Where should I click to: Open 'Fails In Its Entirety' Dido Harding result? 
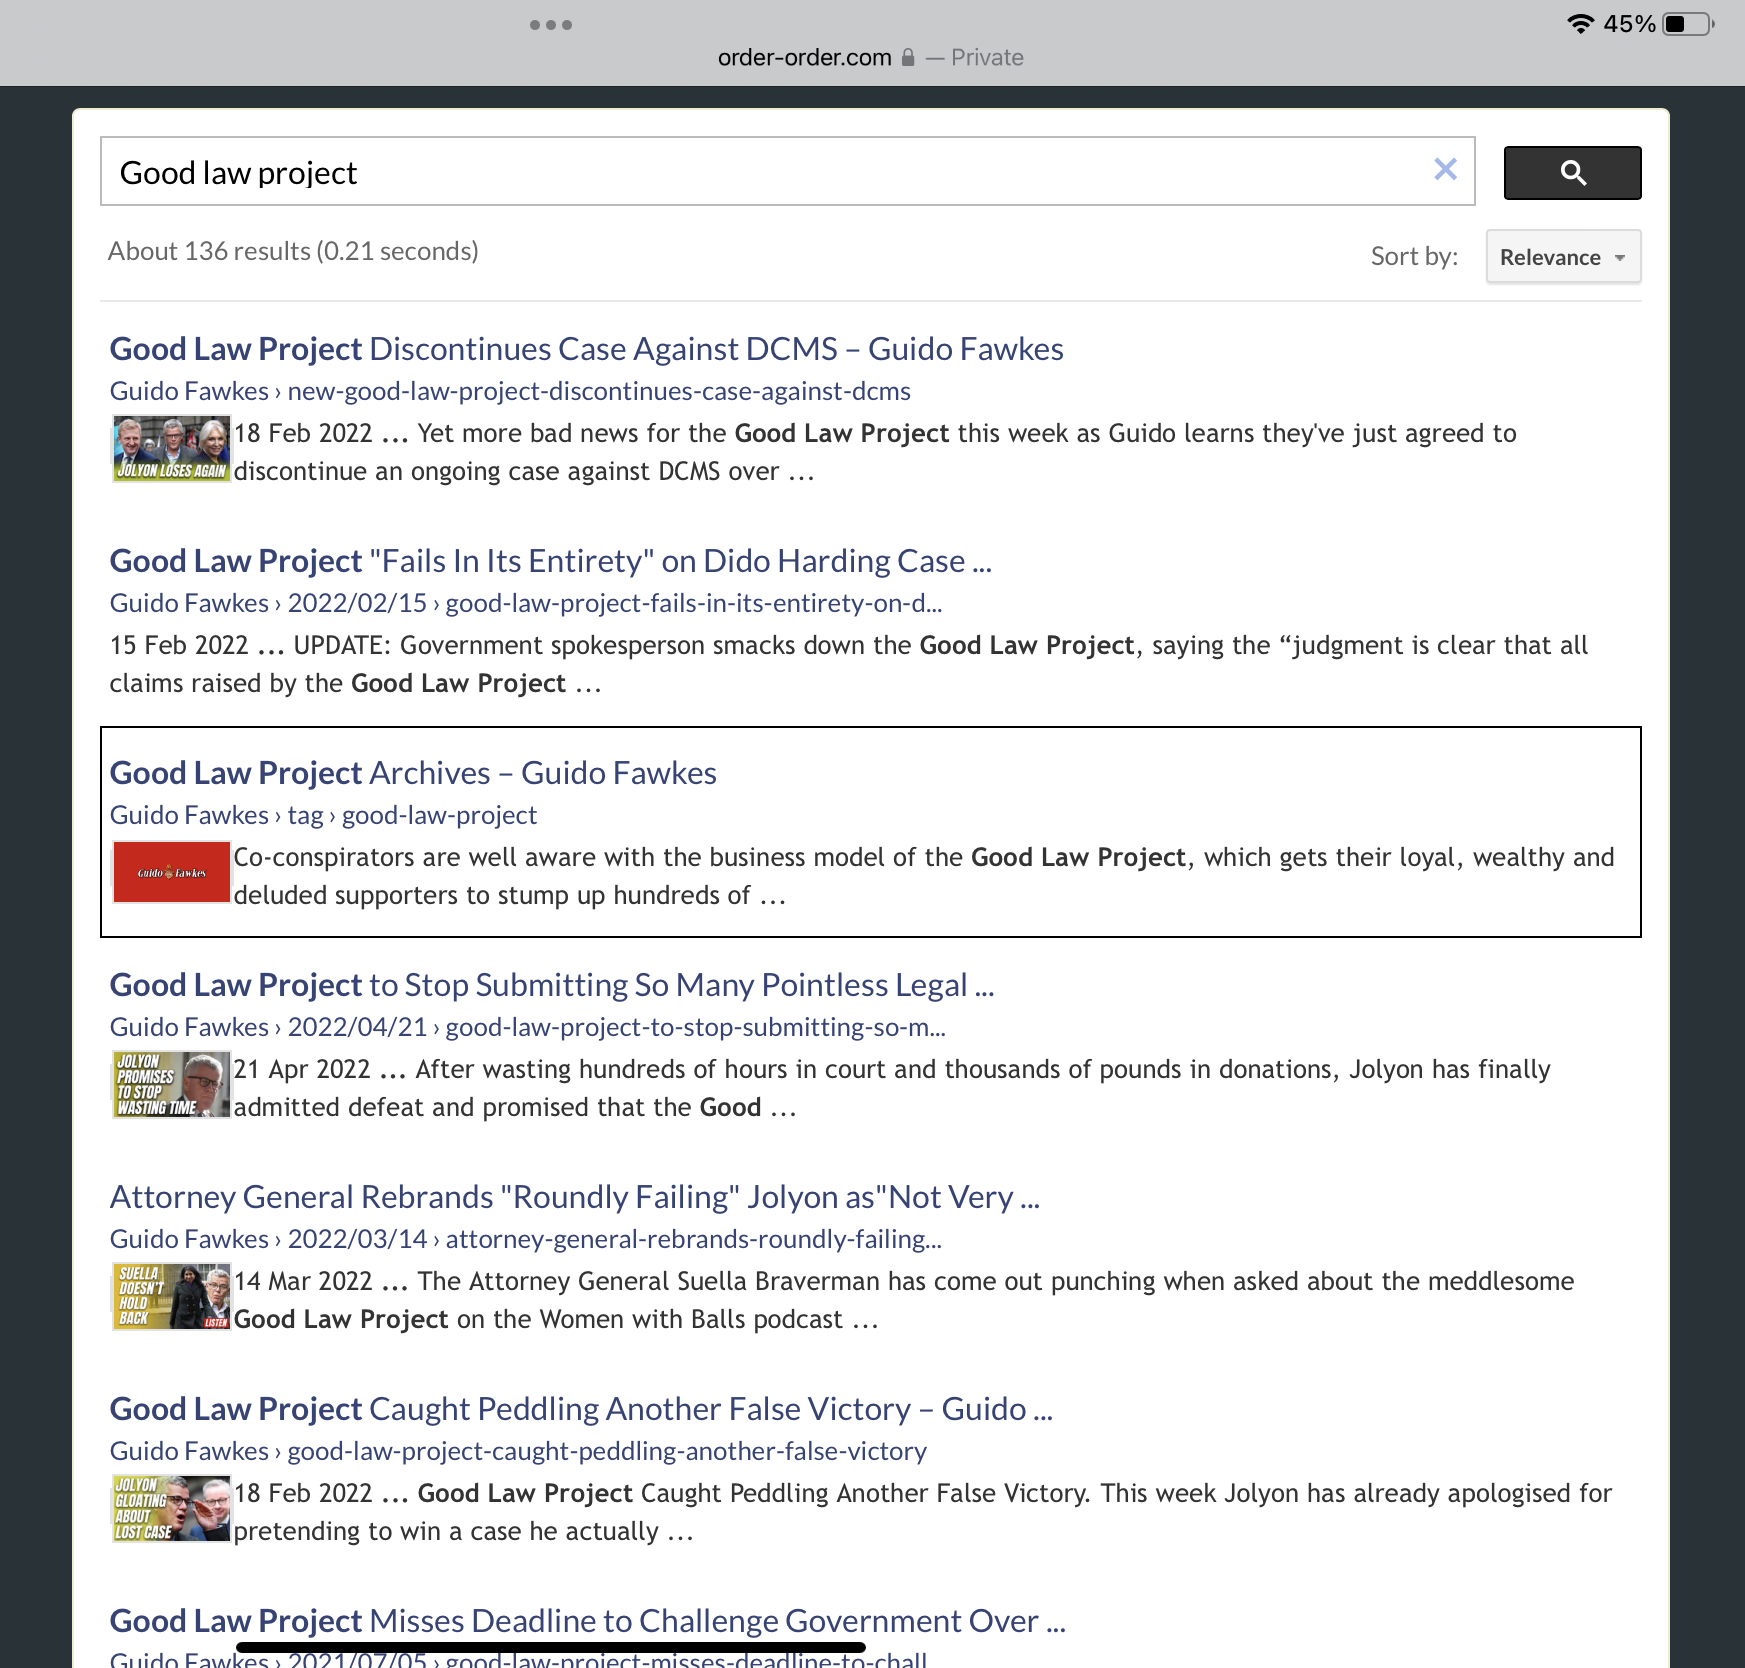click(550, 561)
